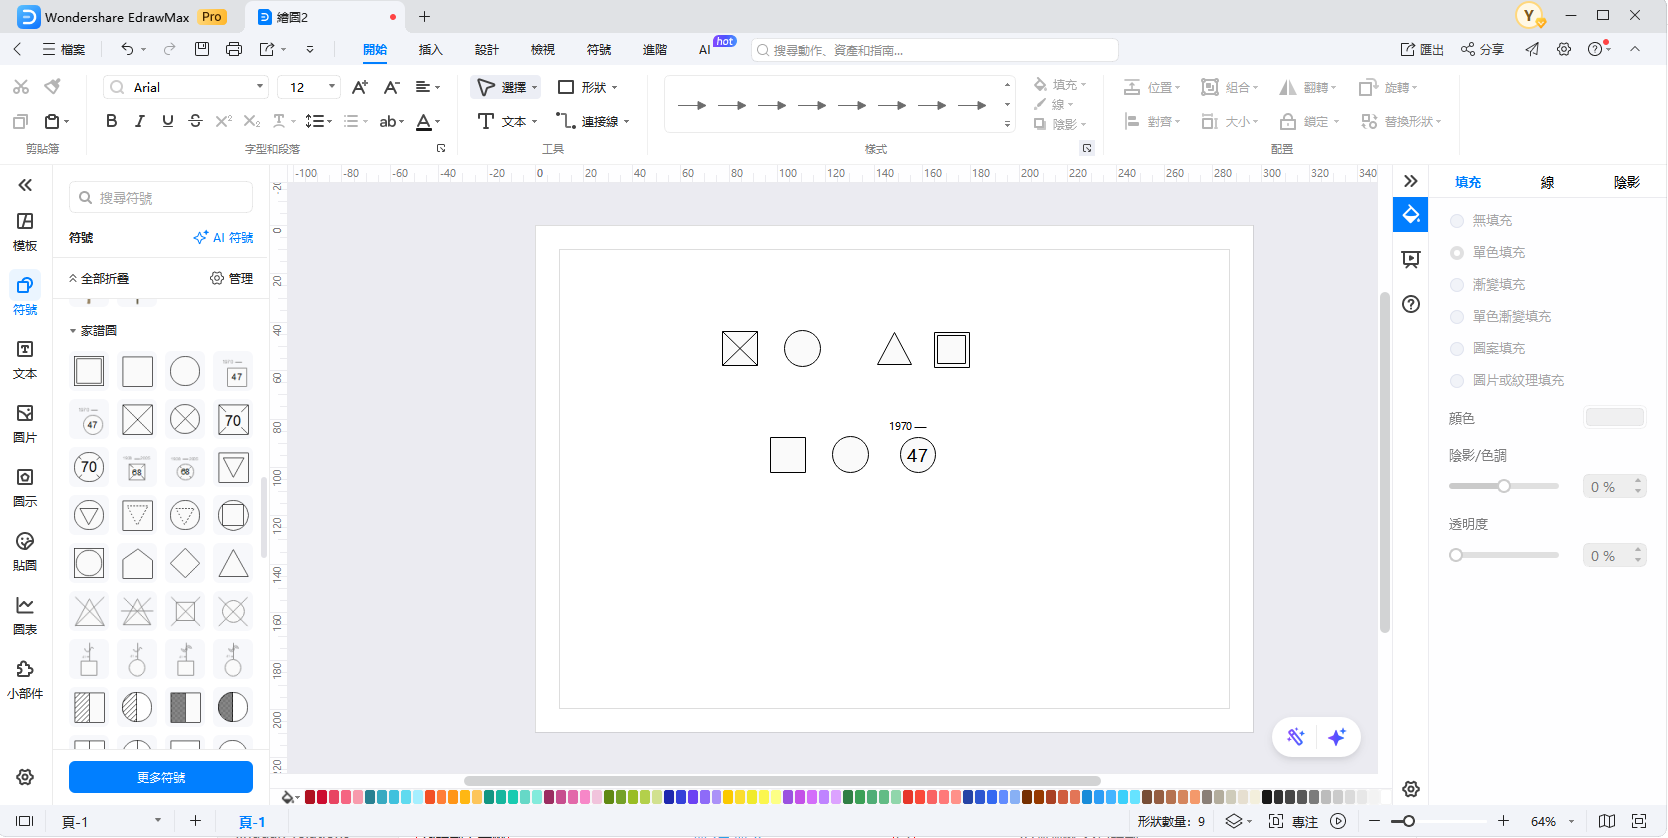Open the font size 12 dropdown
This screenshot has width=1668, height=838.
coord(332,87)
